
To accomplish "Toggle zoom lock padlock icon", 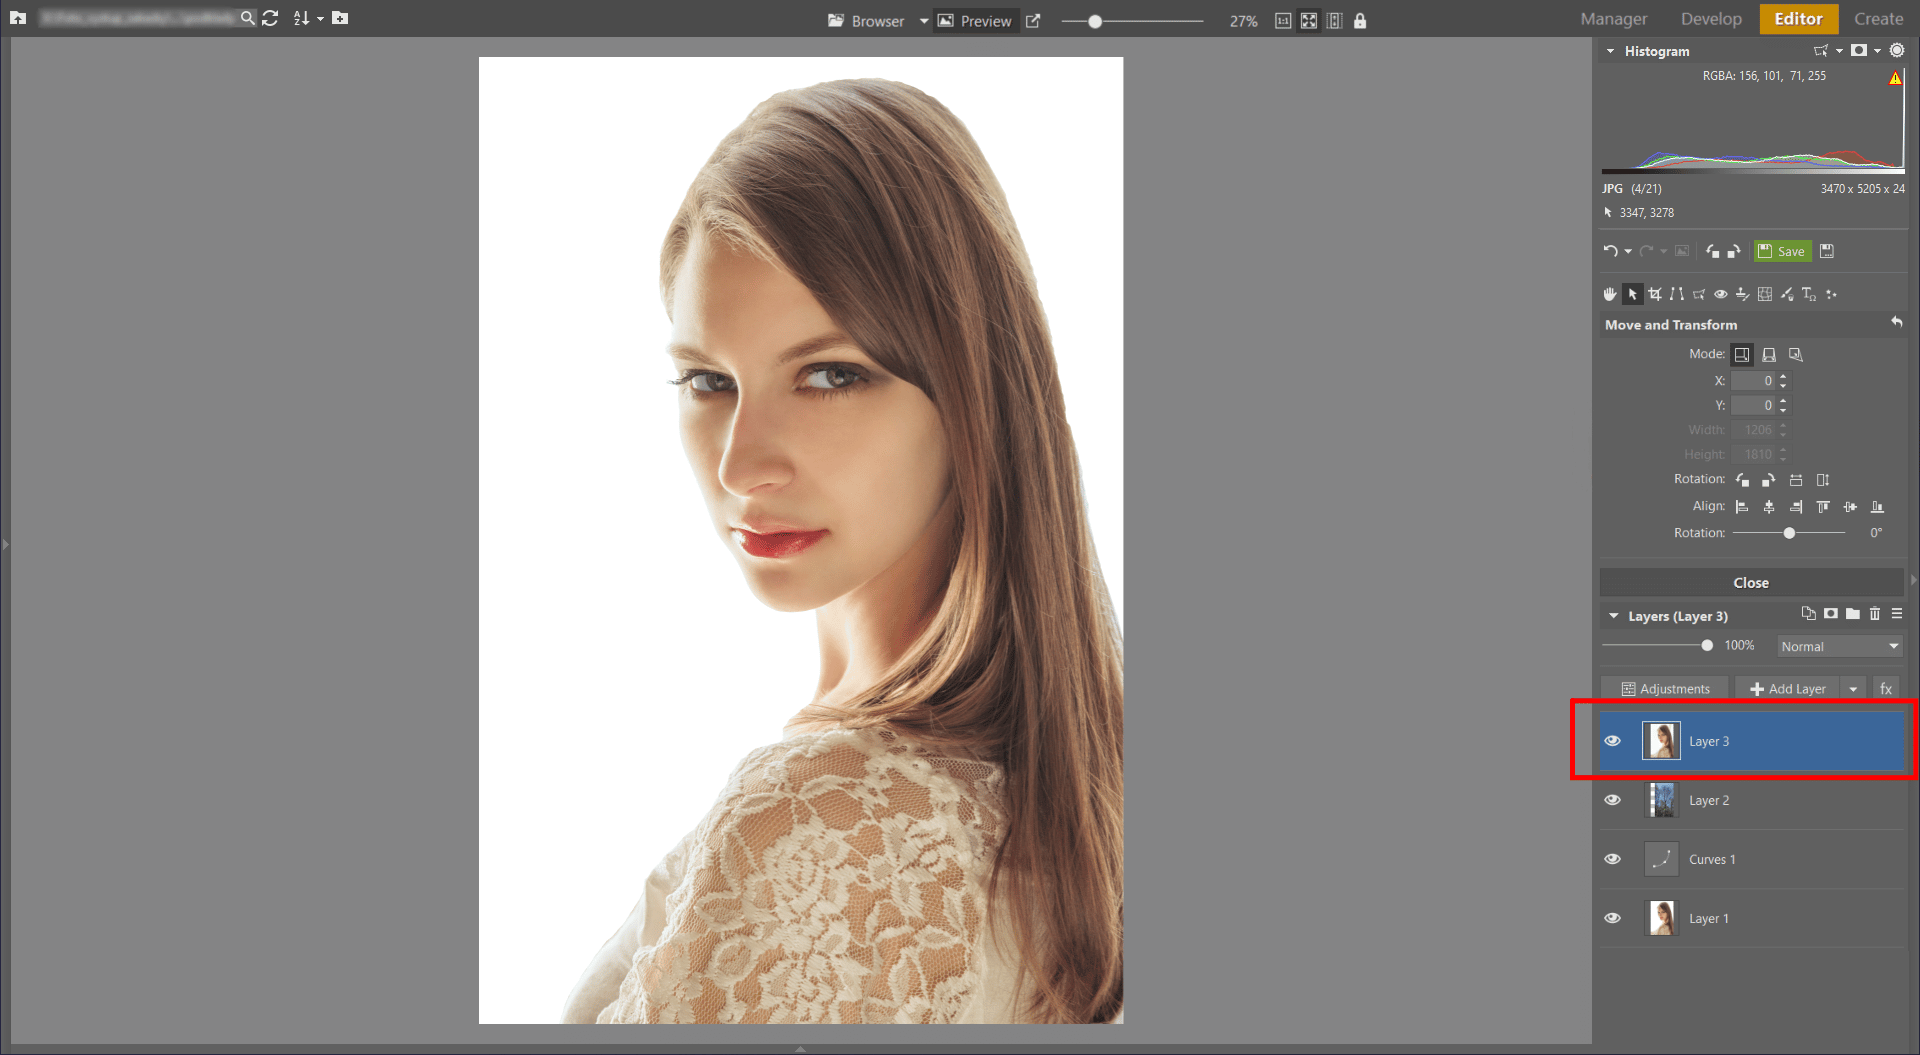I will coord(1360,21).
